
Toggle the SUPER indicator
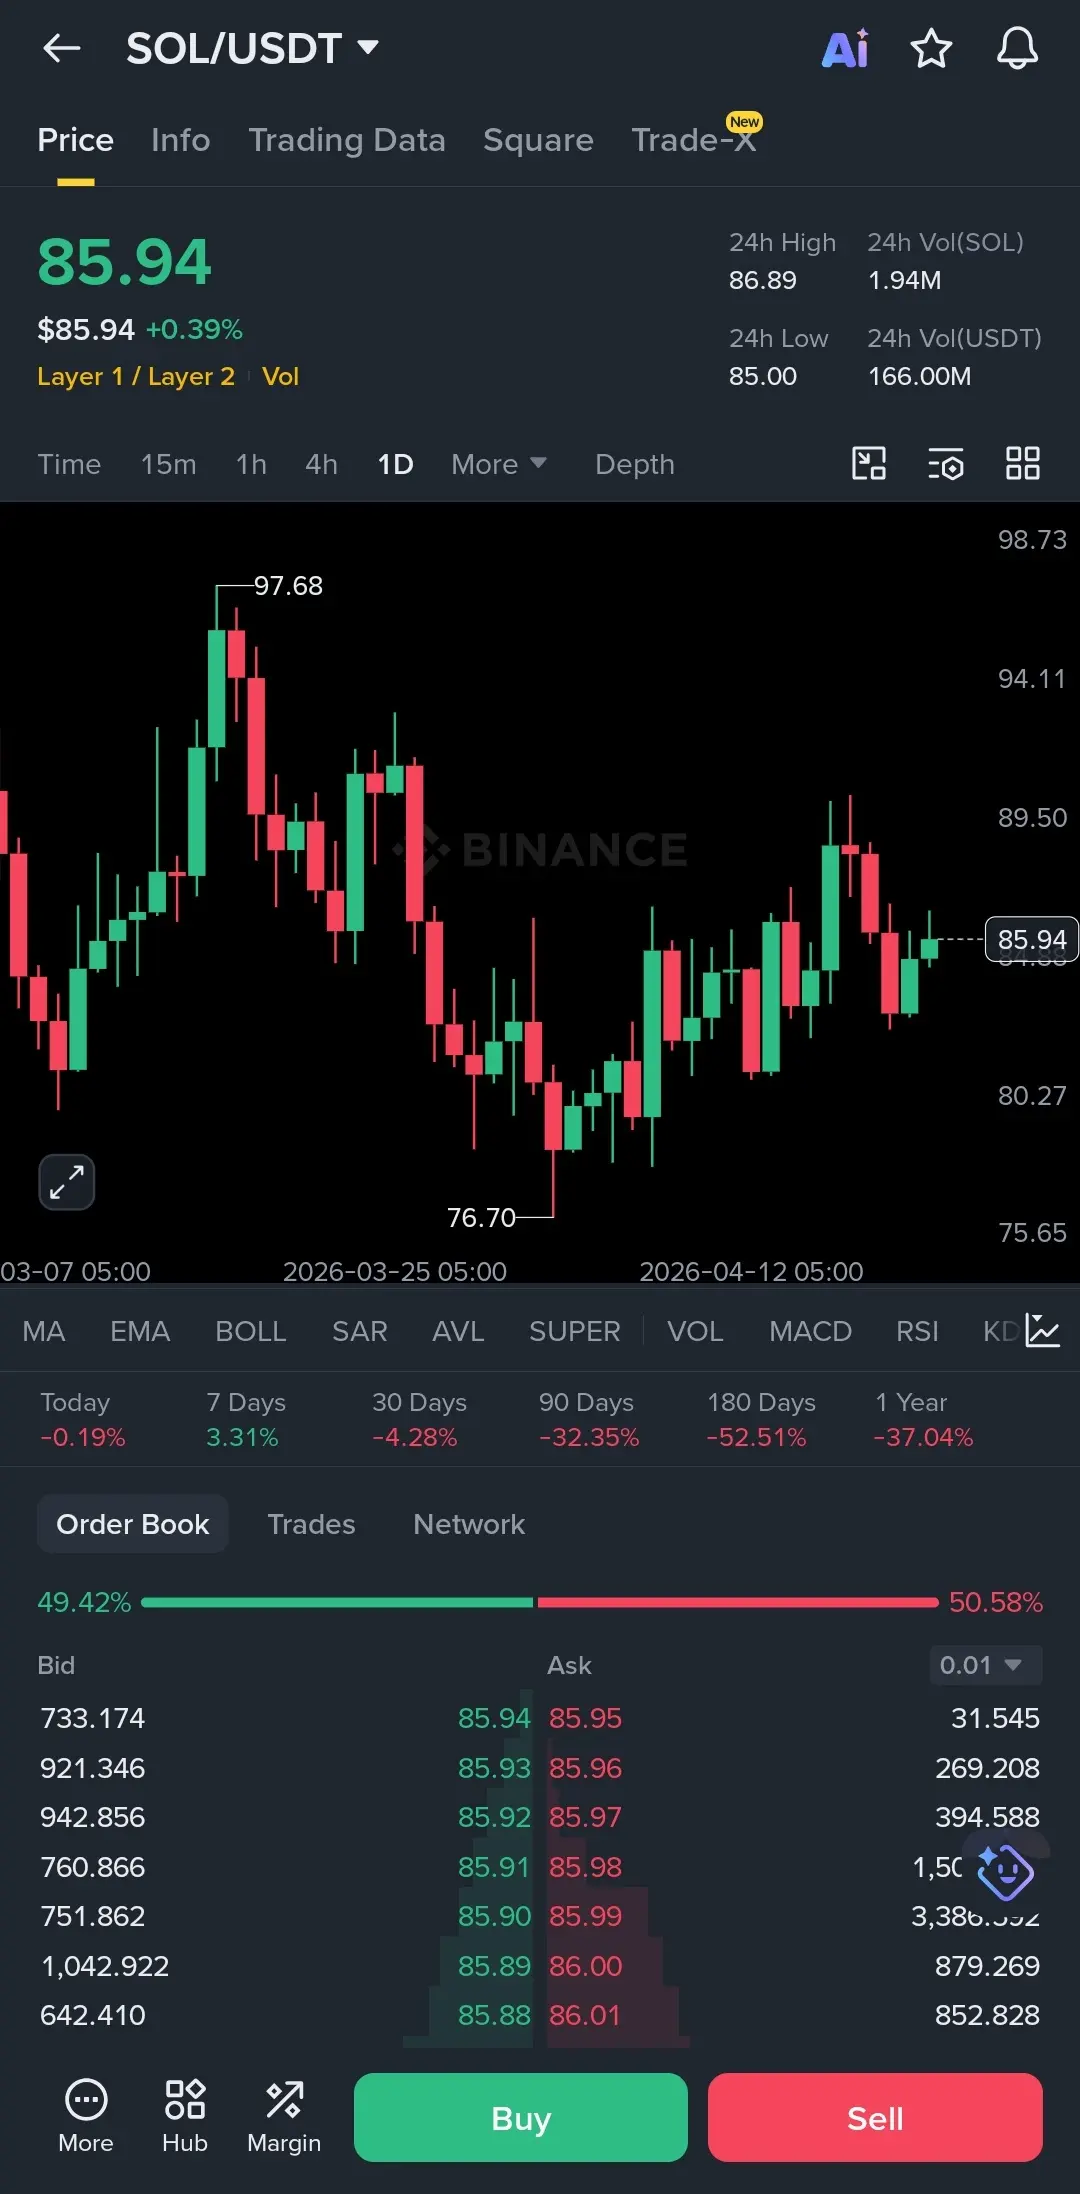point(575,1331)
